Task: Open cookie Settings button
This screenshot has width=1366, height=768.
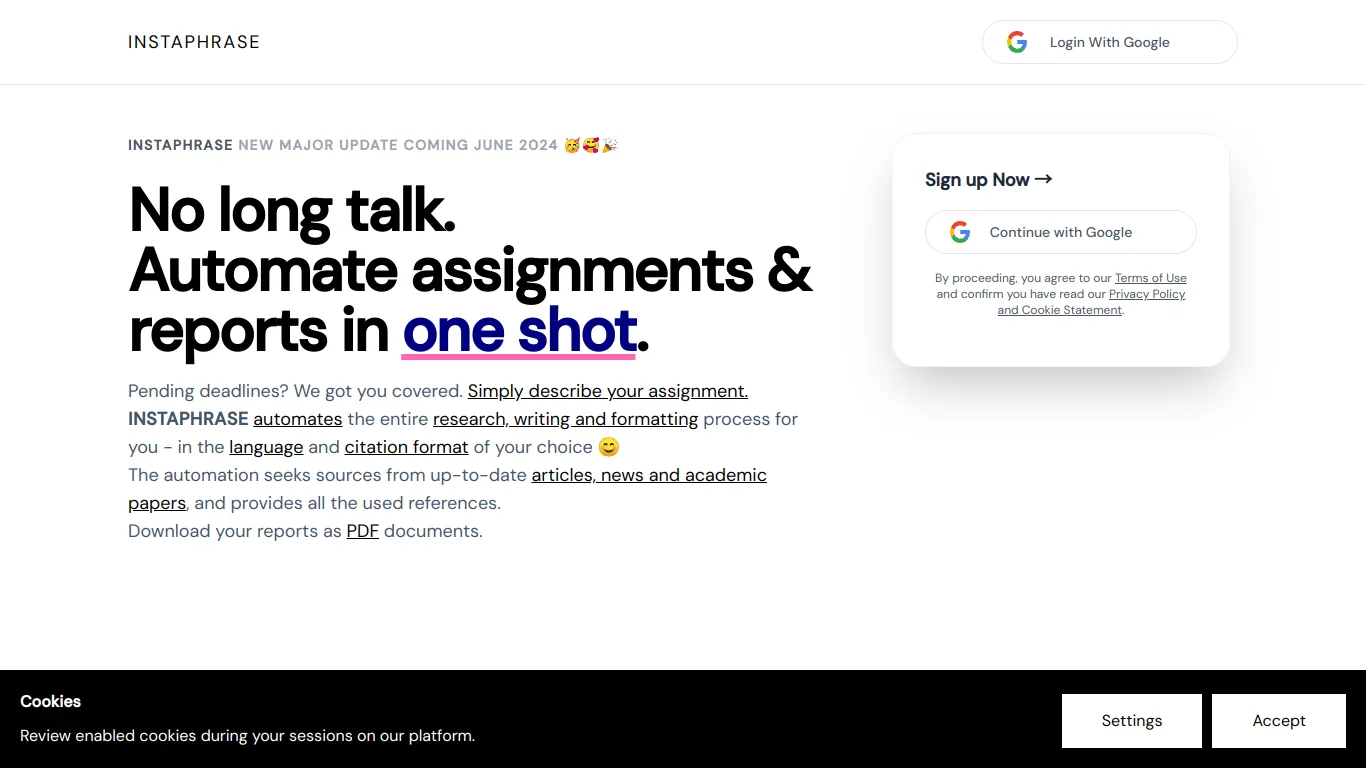Action: tap(1132, 721)
